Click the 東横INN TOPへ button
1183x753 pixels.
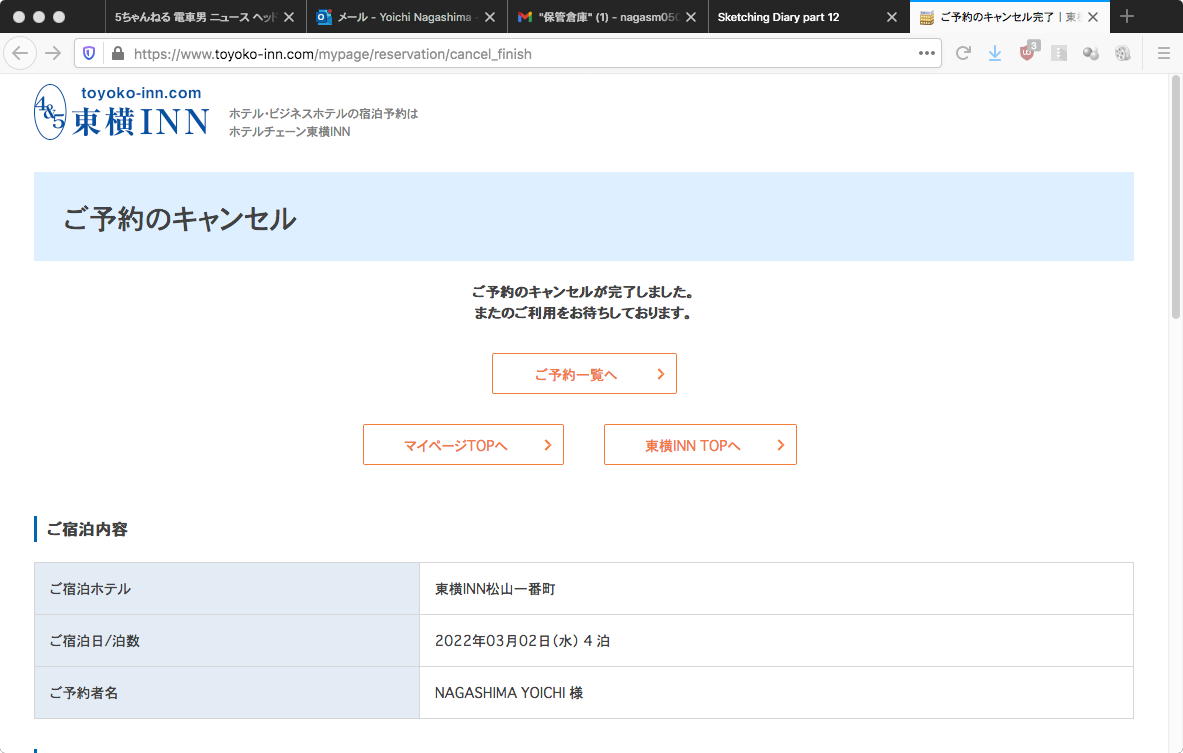click(x=700, y=444)
